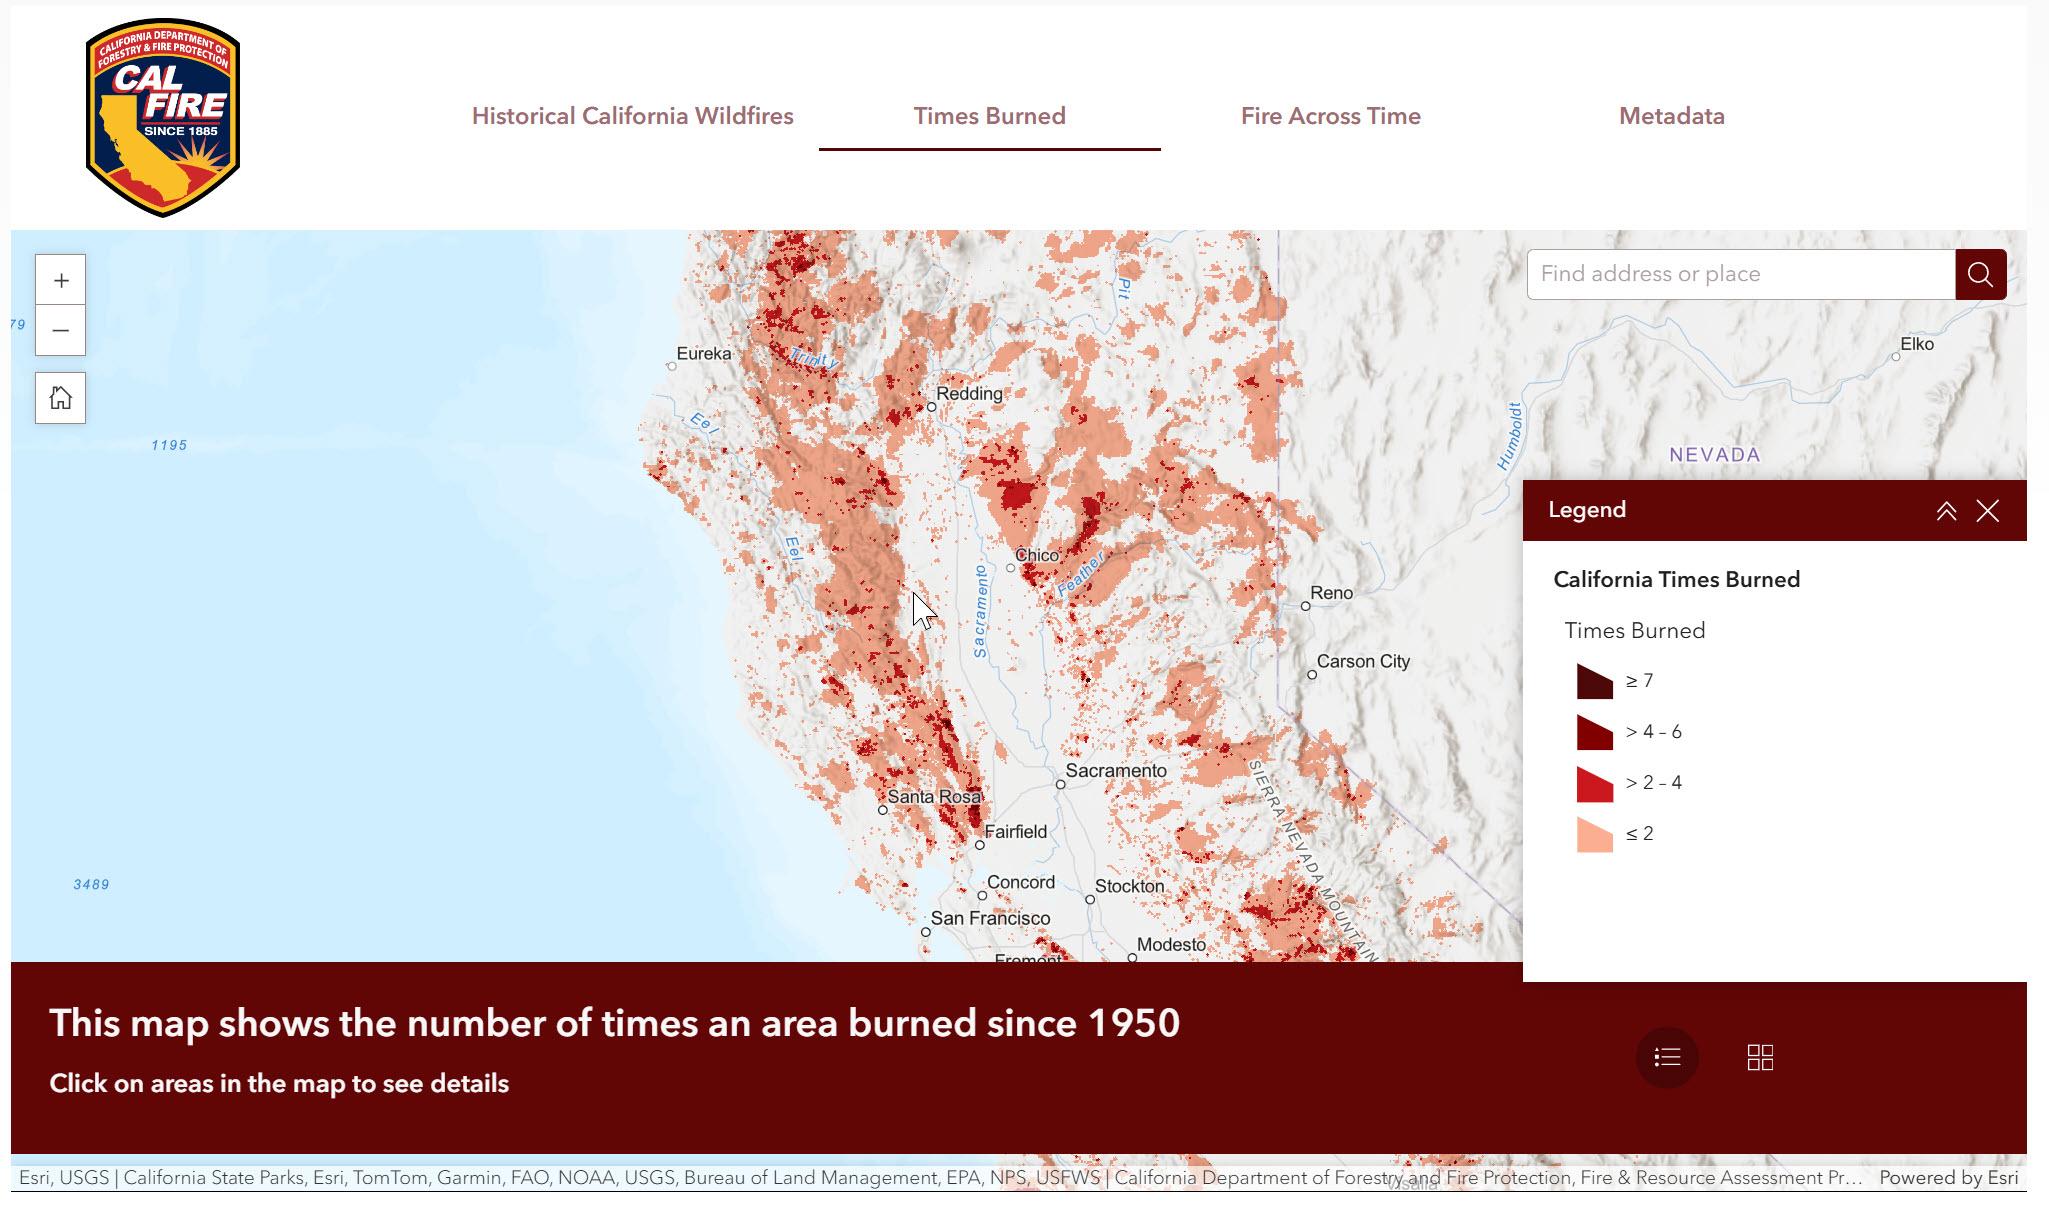Close the Legend panel
This screenshot has width=2049, height=1215.
click(x=1987, y=511)
